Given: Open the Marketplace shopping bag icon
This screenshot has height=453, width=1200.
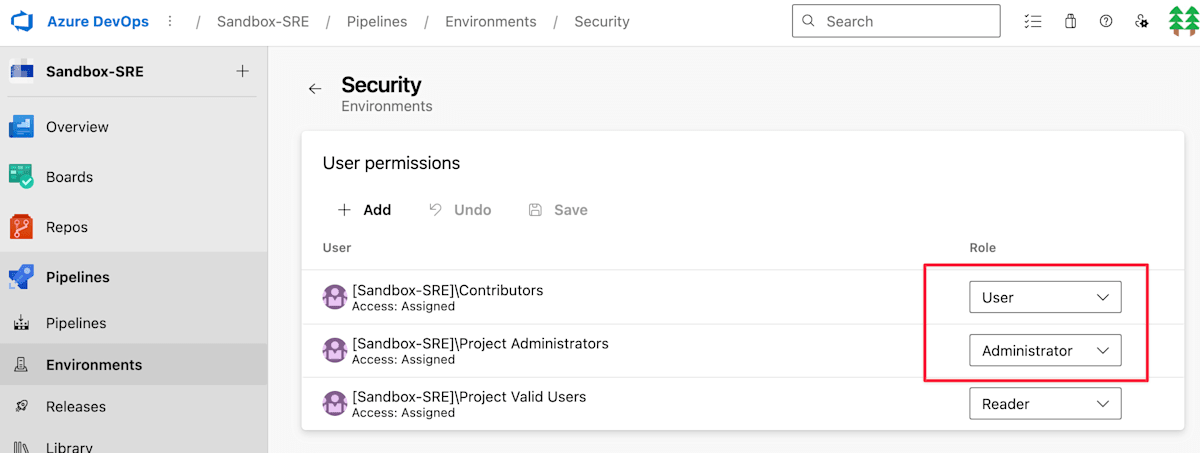Looking at the screenshot, I should point(1071,21).
